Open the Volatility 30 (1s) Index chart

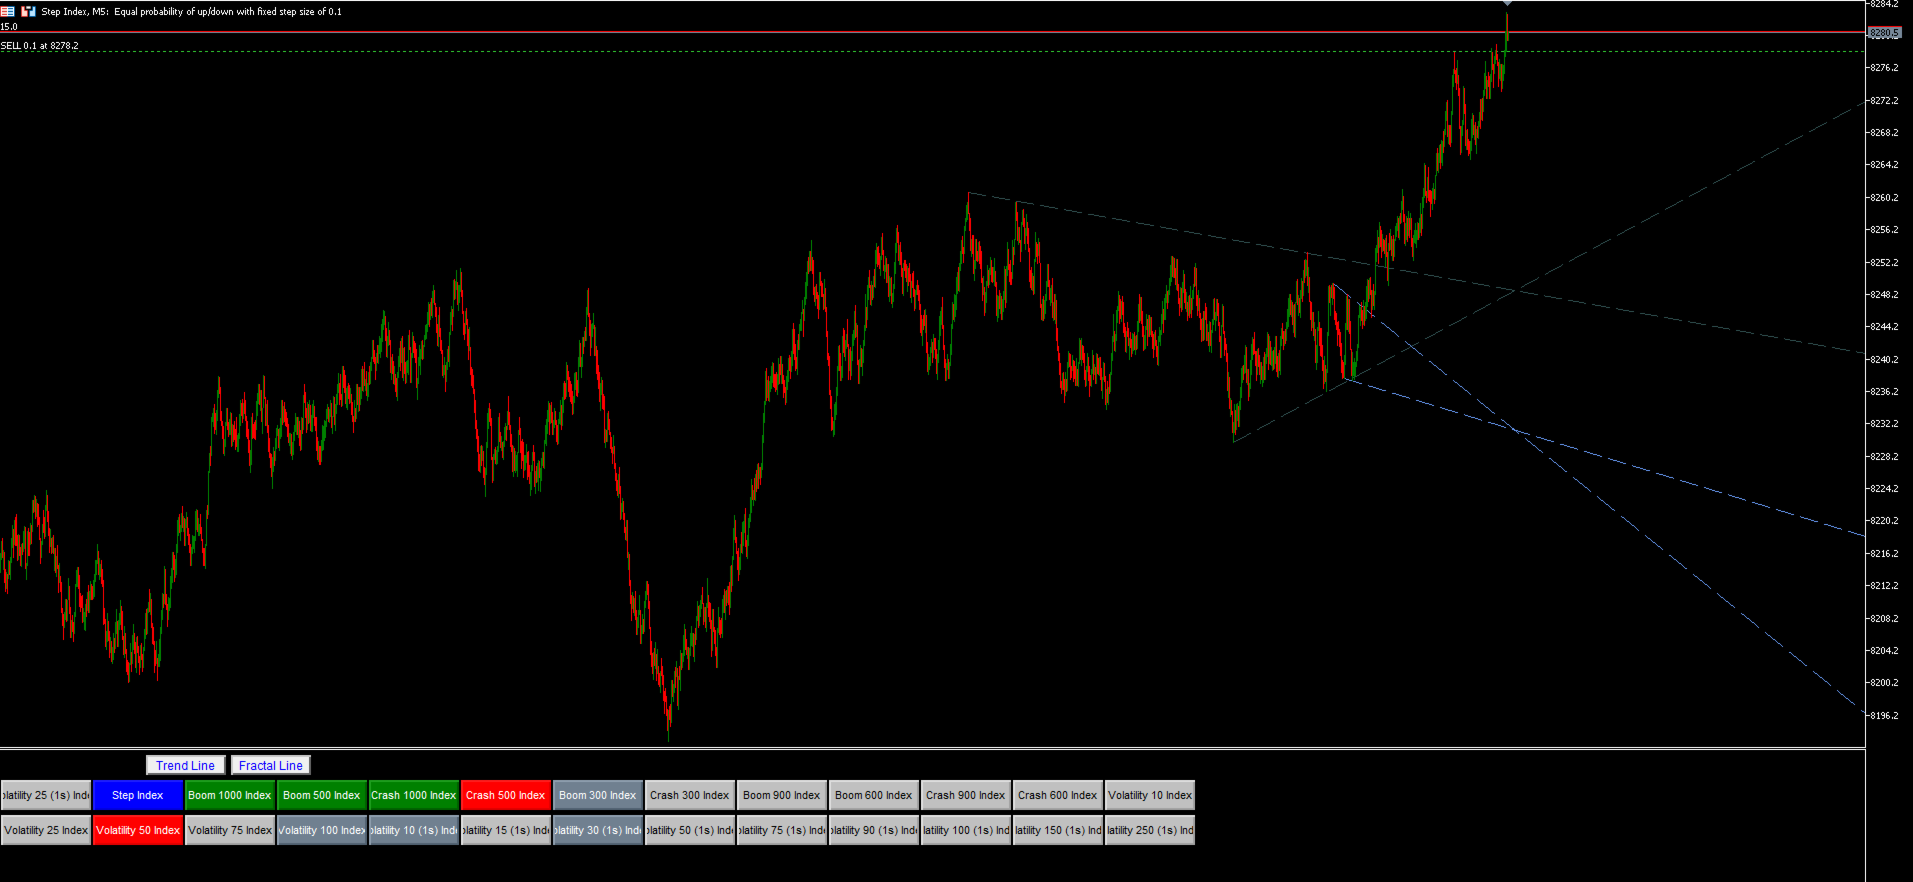click(598, 830)
